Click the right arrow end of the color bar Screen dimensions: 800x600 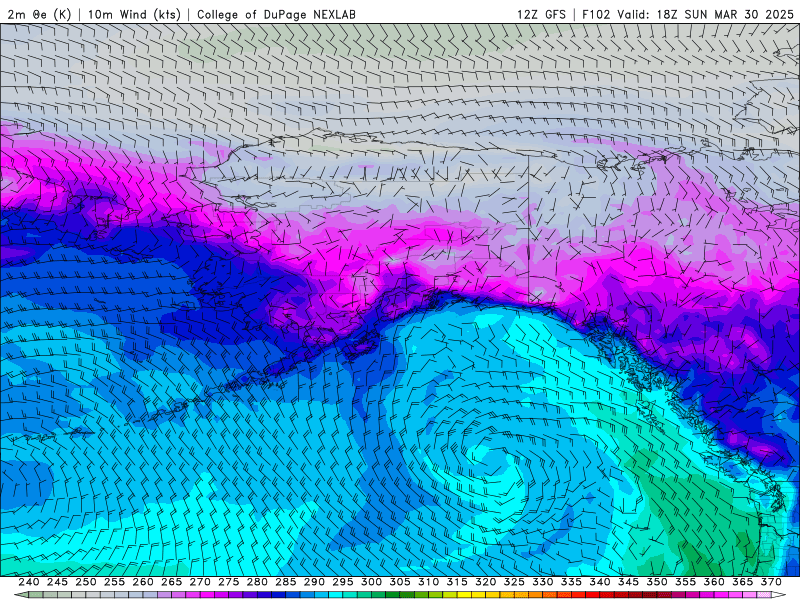coord(779,595)
